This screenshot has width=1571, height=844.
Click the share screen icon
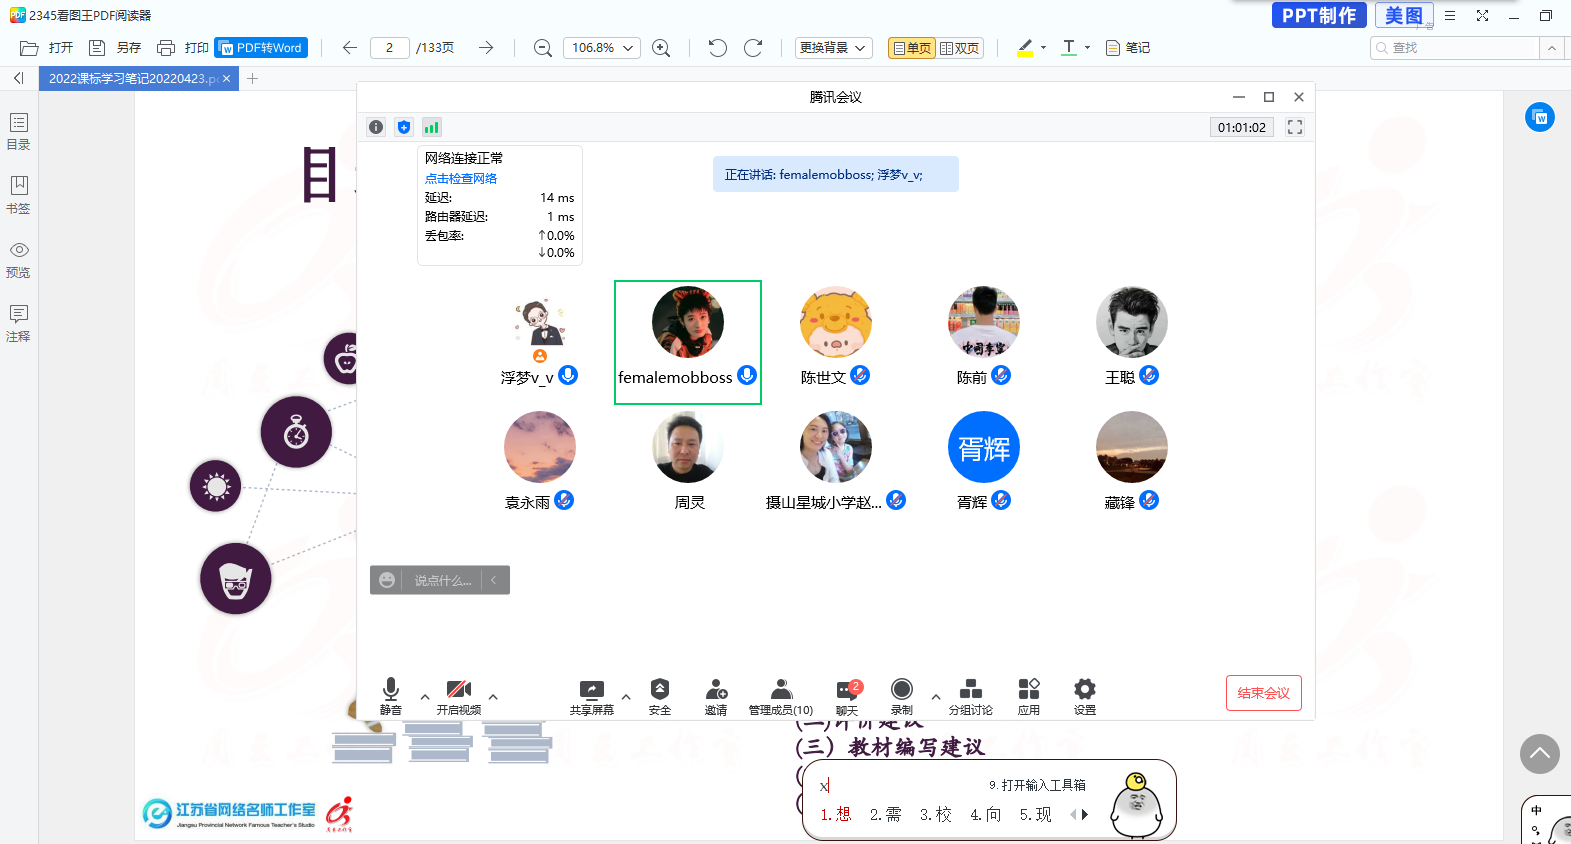[x=591, y=690]
